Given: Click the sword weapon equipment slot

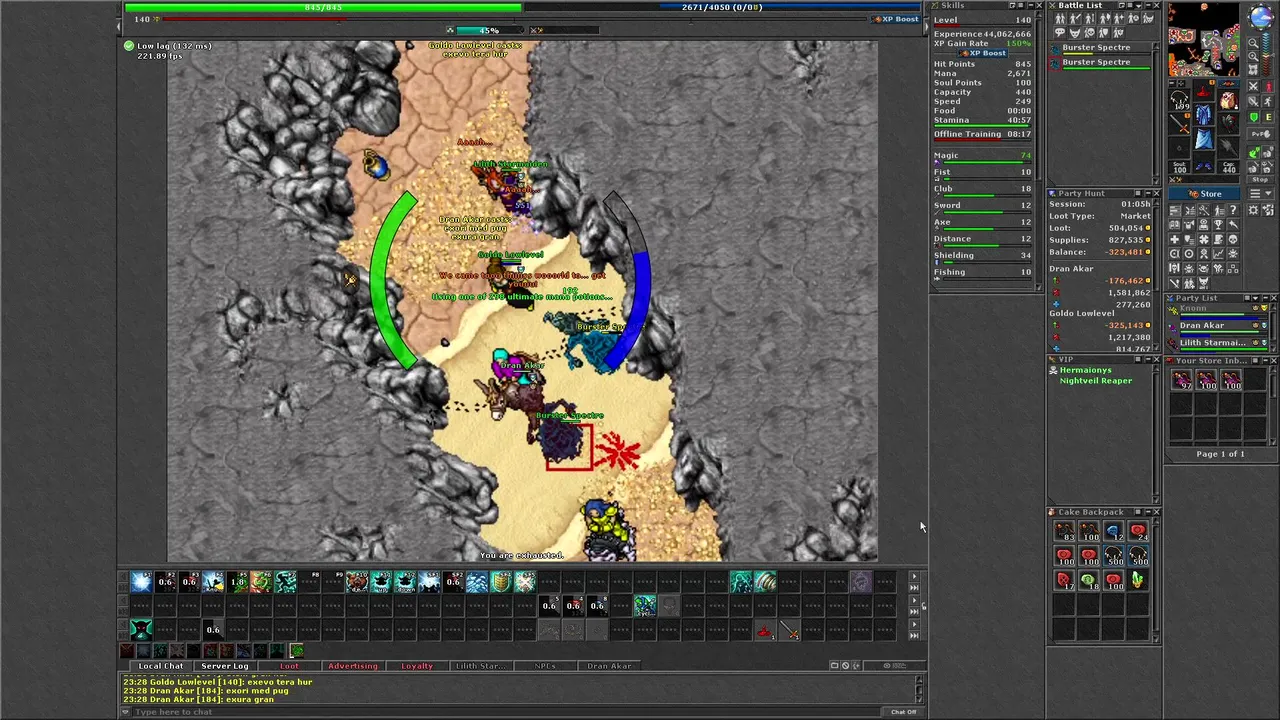Looking at the screenshot, I should click(x=1179, y=124).
